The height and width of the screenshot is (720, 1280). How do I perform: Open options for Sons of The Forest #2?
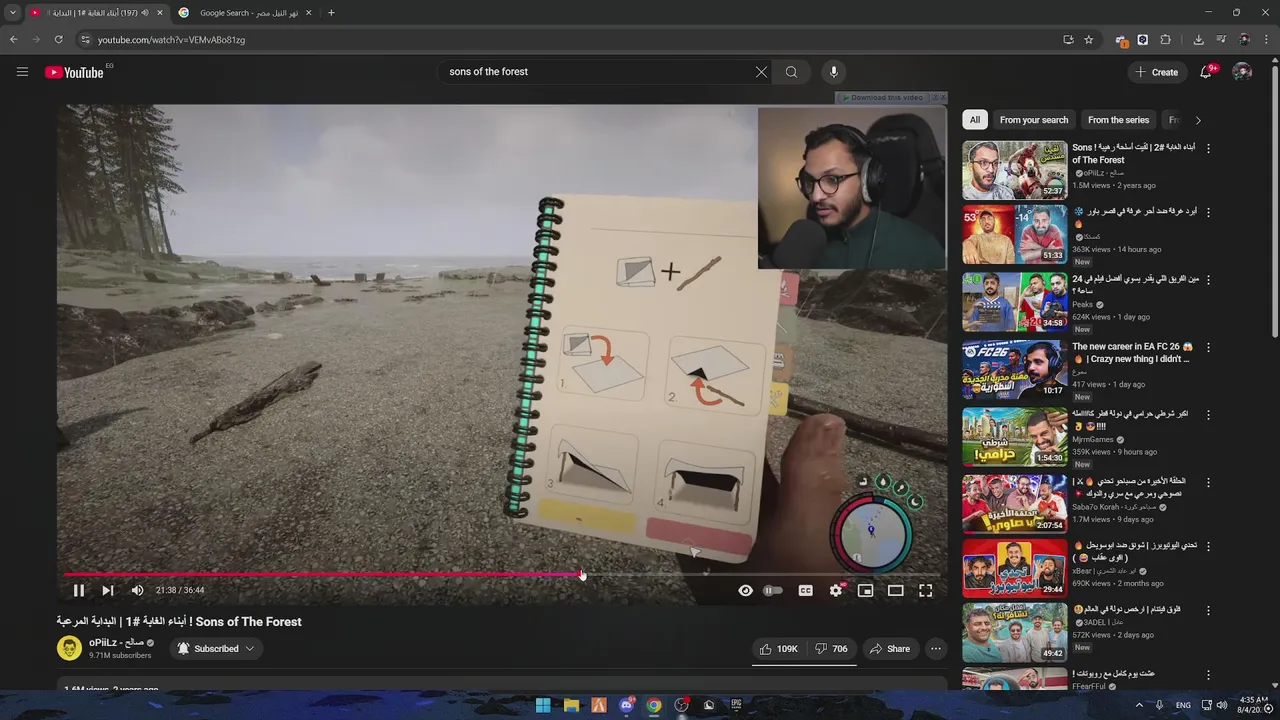click(x=1208, y=148)
